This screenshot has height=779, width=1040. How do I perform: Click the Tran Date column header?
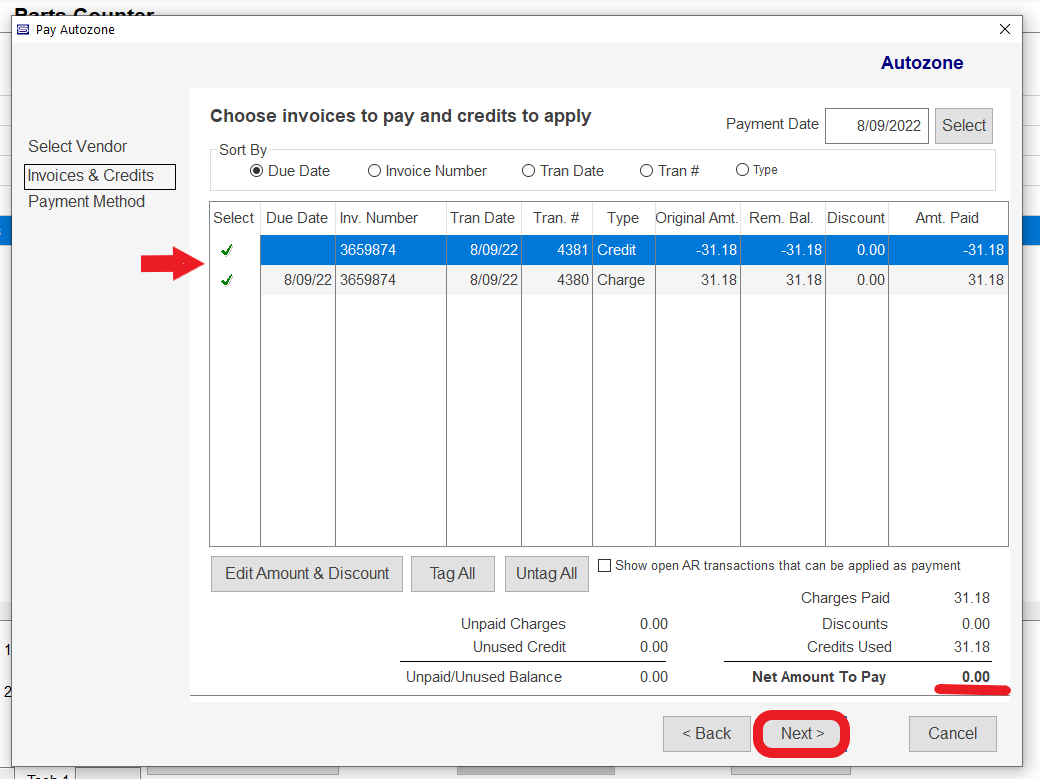pyautogui.click(x=484, y=218)
